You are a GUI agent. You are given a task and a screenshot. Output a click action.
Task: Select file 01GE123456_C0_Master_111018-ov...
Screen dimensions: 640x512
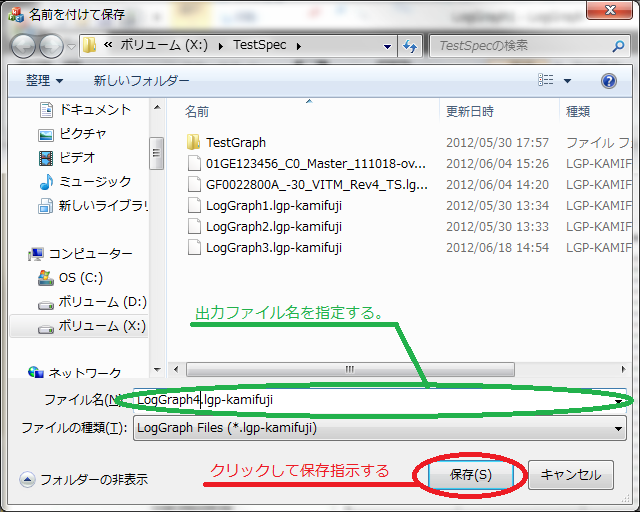306,164
